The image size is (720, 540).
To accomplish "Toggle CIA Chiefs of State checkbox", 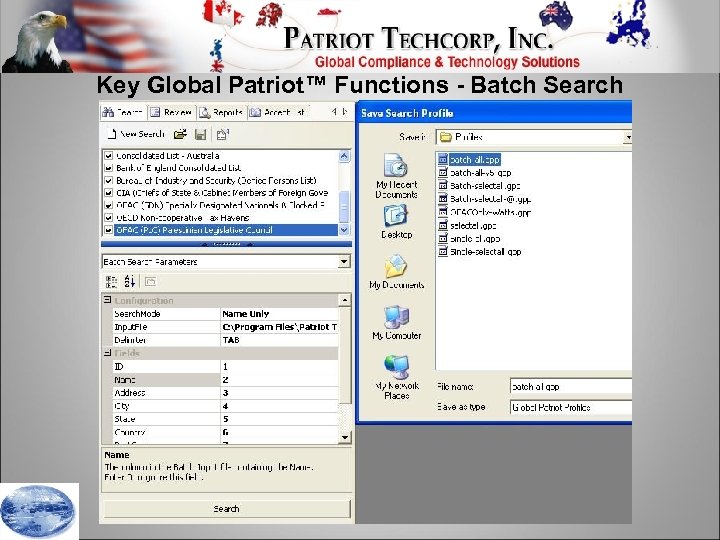I will tap(108, 193).
